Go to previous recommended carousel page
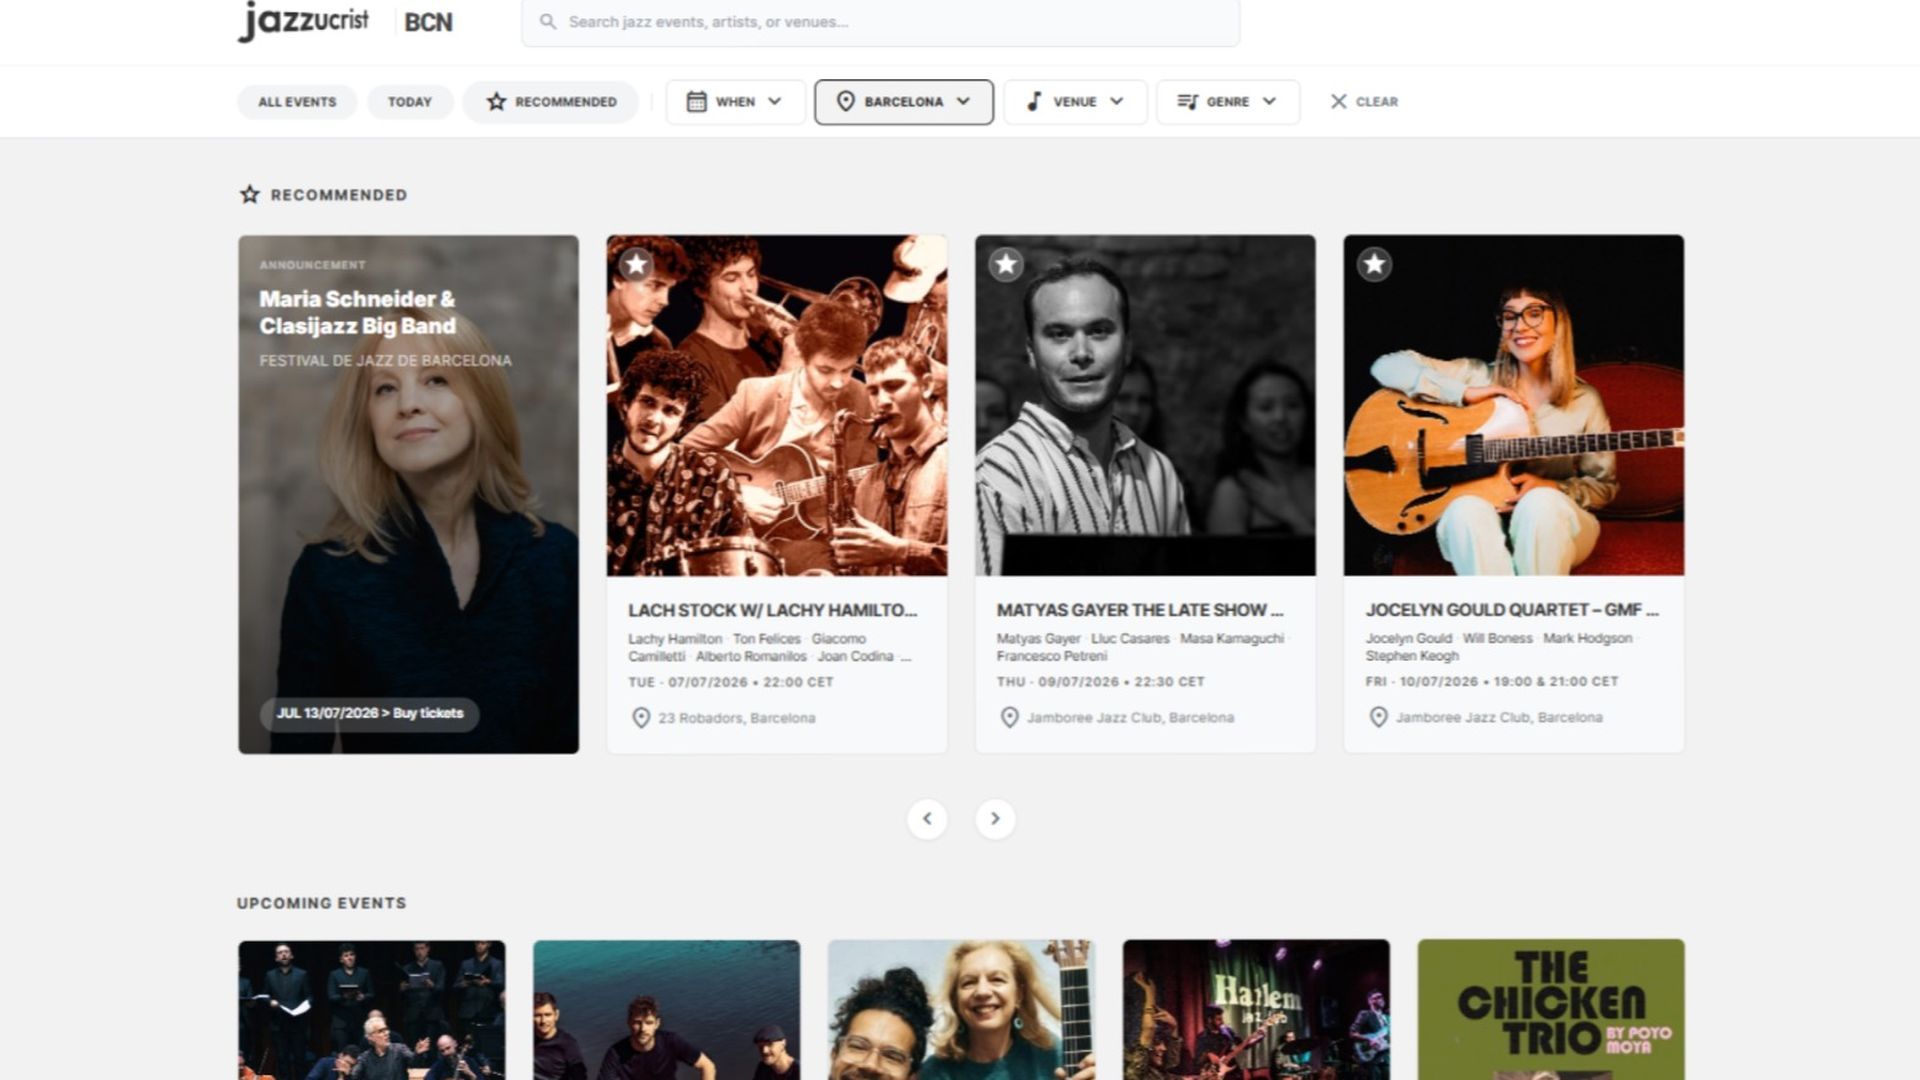This screenshot has height=1080, width=1920. (x=927, y=819)
